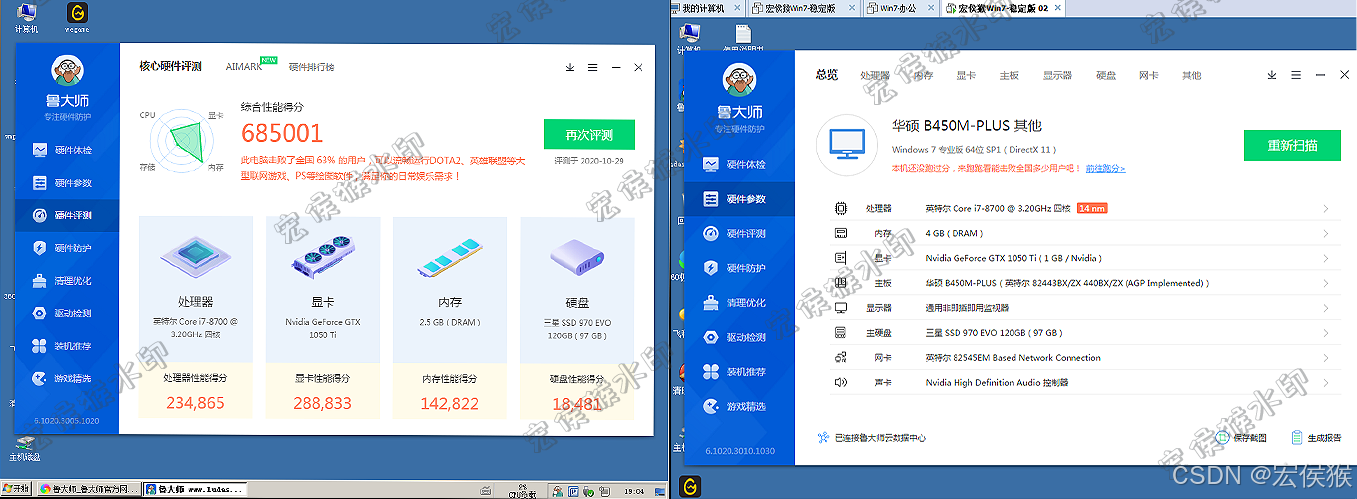Click the 开始 Start button on taskbar
This screenshot has height=499, width=1357.
17,489
